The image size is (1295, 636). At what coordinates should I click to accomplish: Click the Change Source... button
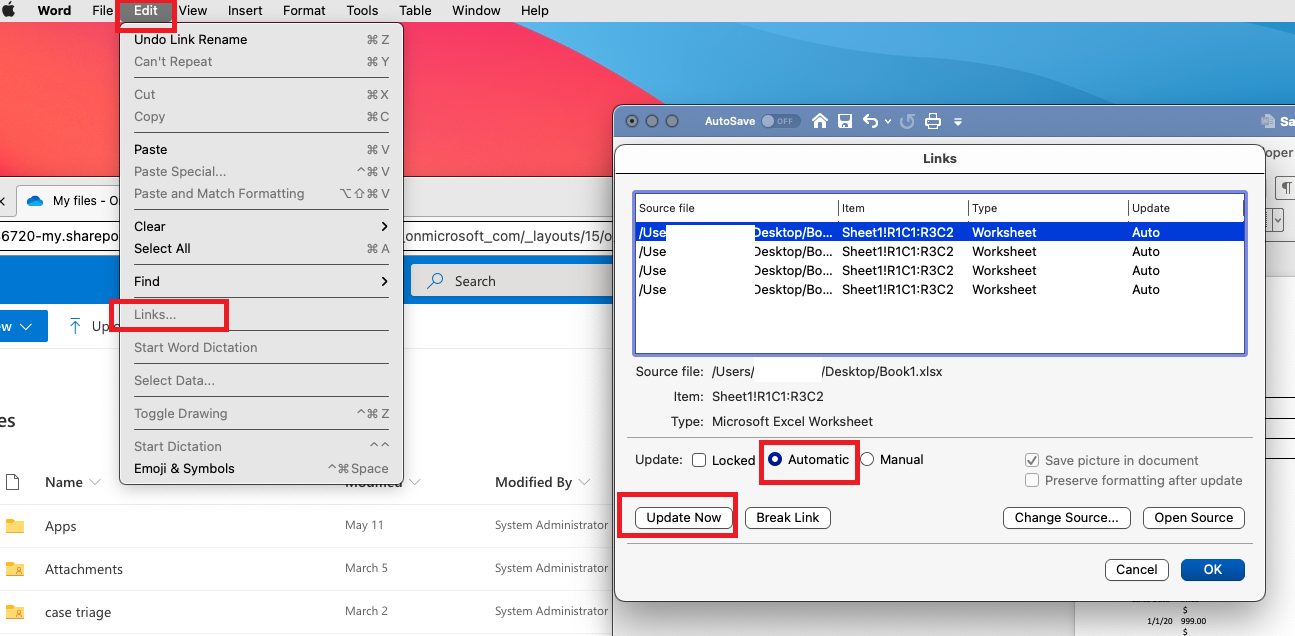[x=1067, y=517]
